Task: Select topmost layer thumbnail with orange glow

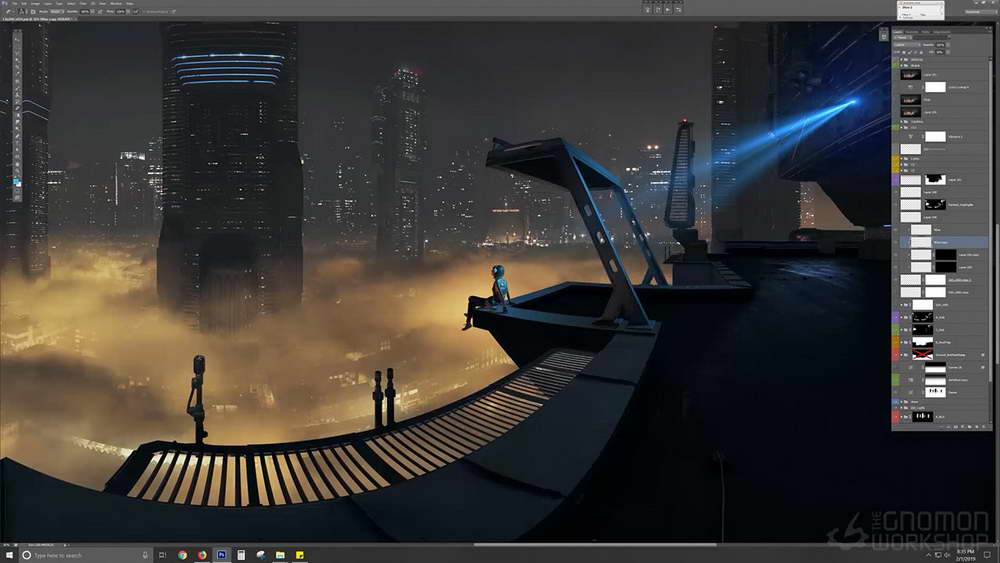Action: click(x=910, y=75)
